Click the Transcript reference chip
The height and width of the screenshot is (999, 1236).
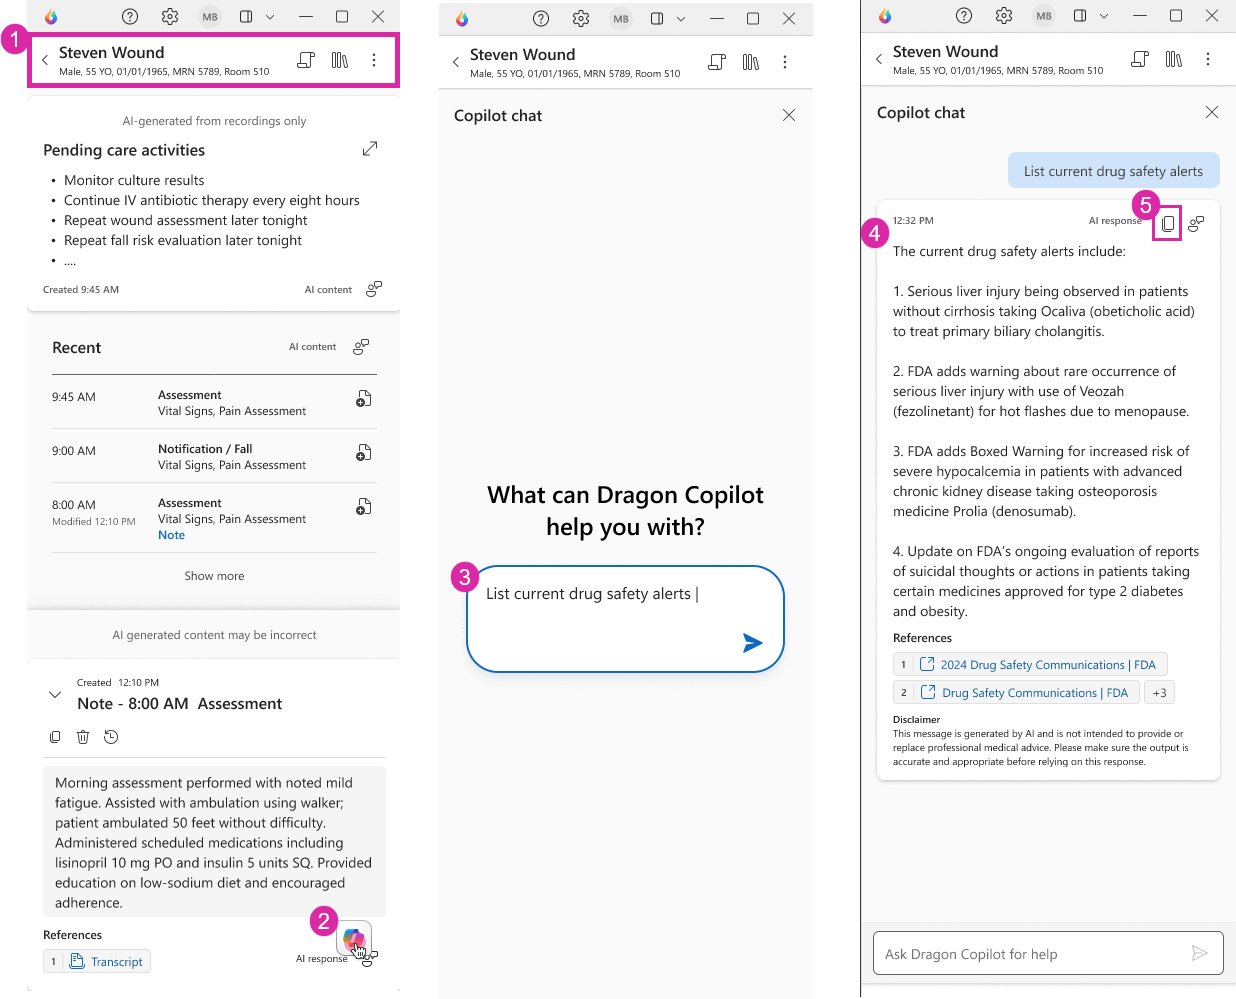click(x=97, y=961)
